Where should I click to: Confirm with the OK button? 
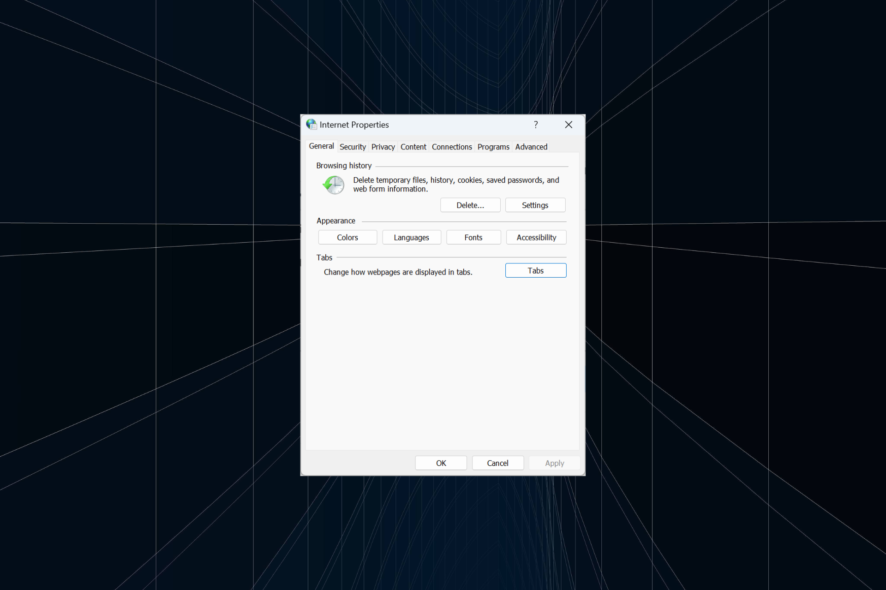click(441, 463)
